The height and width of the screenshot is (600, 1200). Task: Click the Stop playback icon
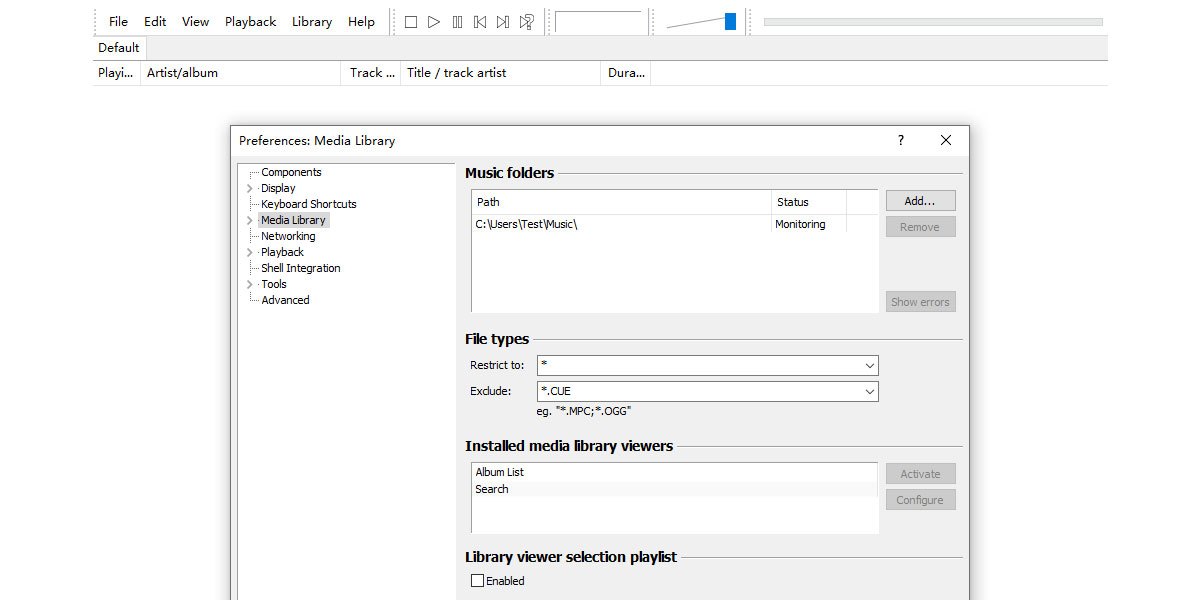410,21
